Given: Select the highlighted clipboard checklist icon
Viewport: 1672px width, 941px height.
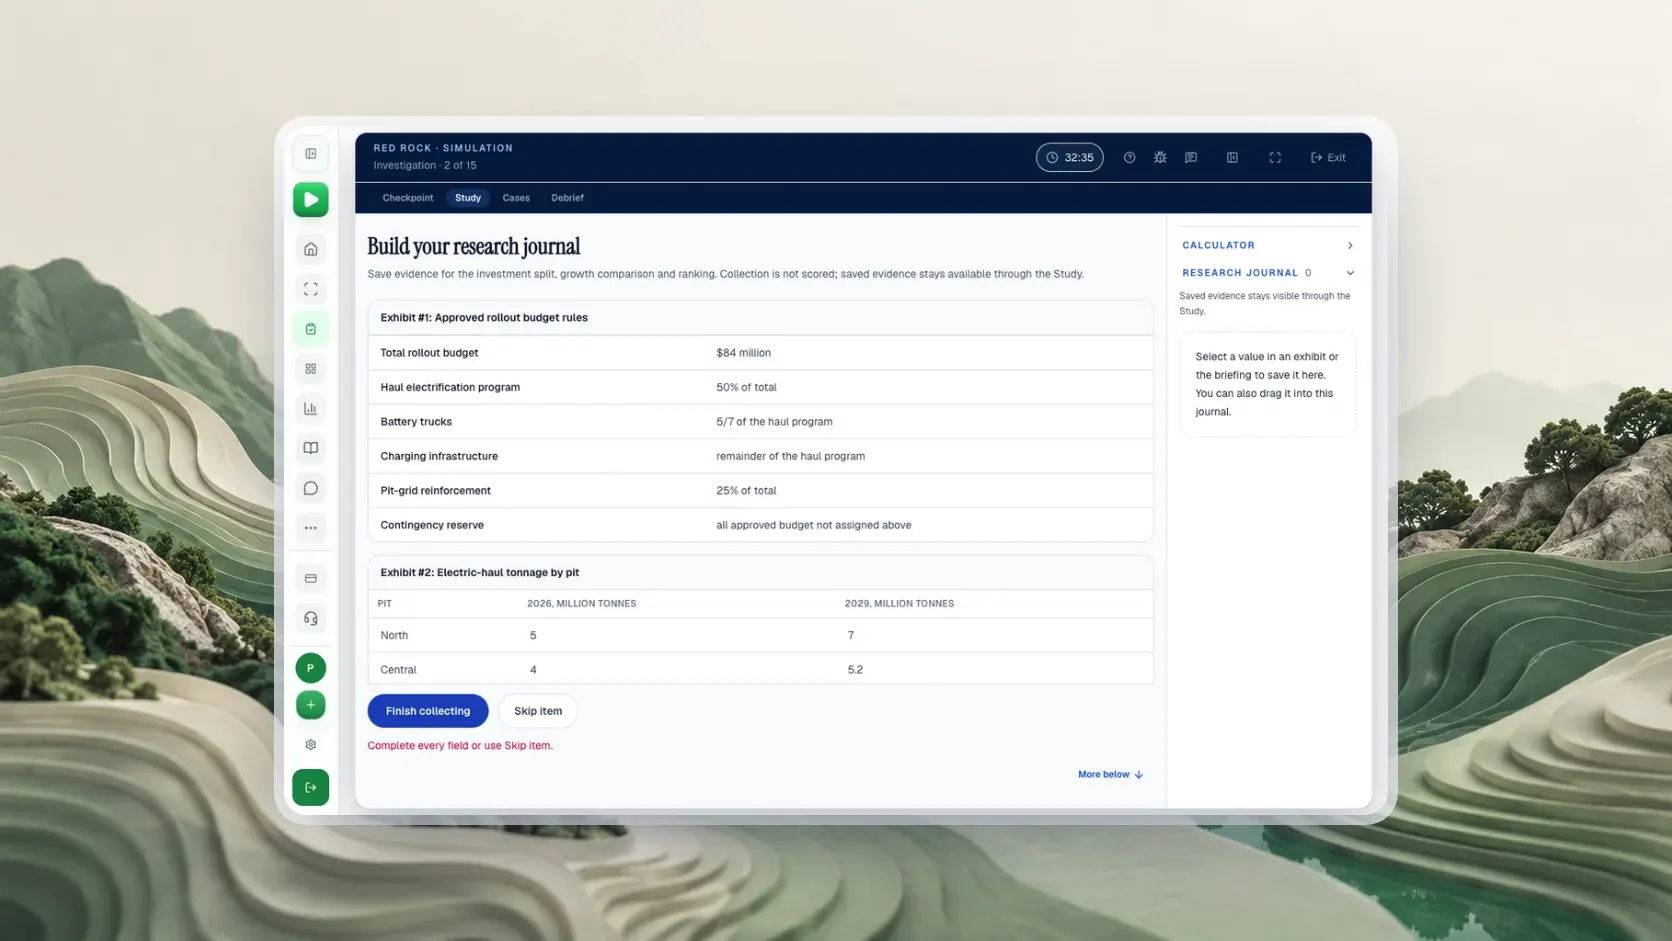Looking at the screenshot, I should coord(310,329).
